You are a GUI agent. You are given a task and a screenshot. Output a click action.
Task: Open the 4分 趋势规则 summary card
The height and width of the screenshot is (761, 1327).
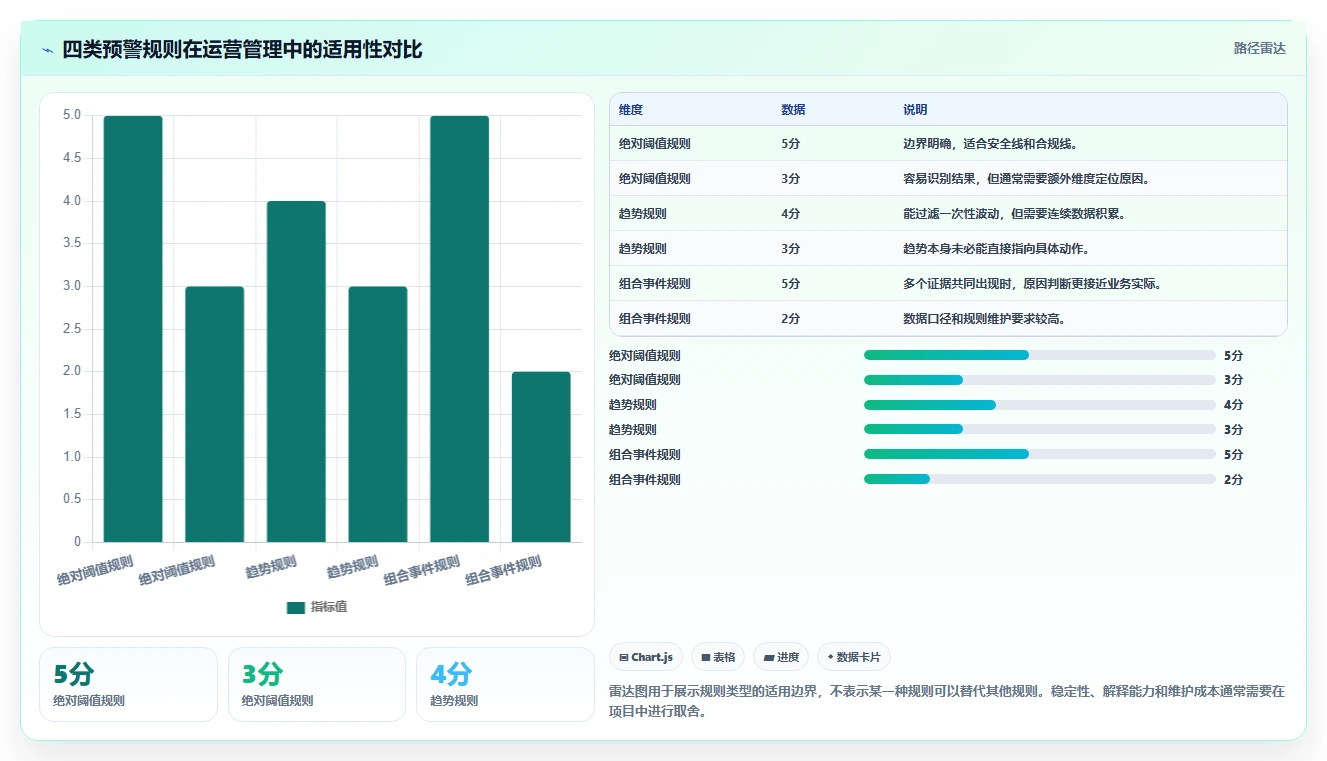point(505,684)
